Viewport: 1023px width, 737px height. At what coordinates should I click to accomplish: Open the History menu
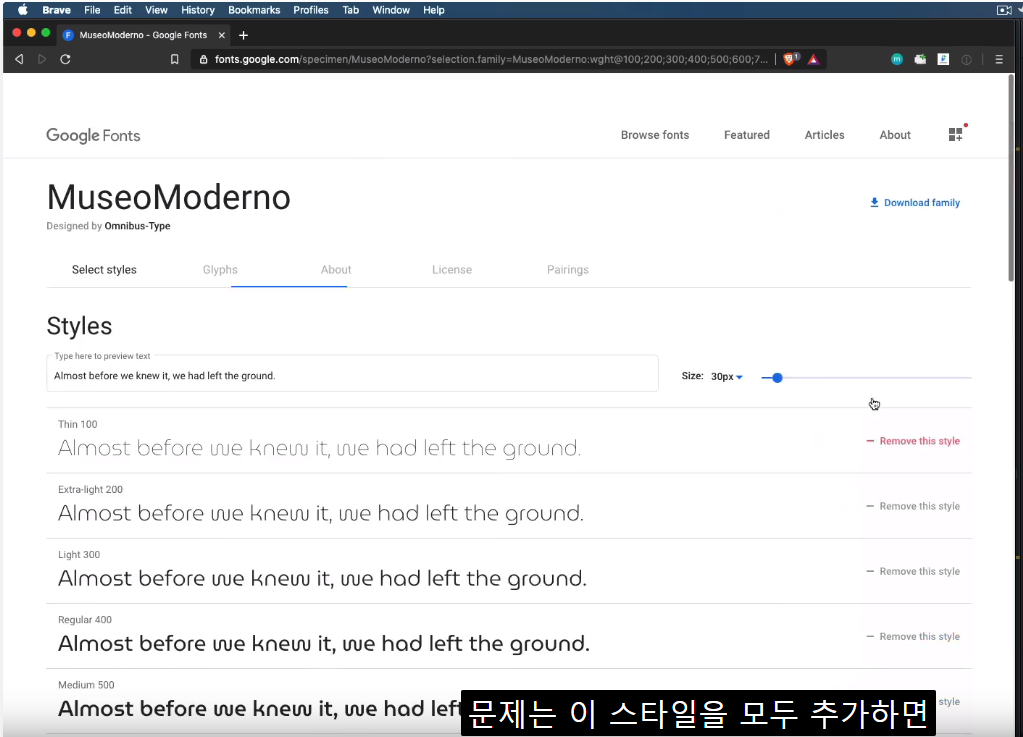198,10
